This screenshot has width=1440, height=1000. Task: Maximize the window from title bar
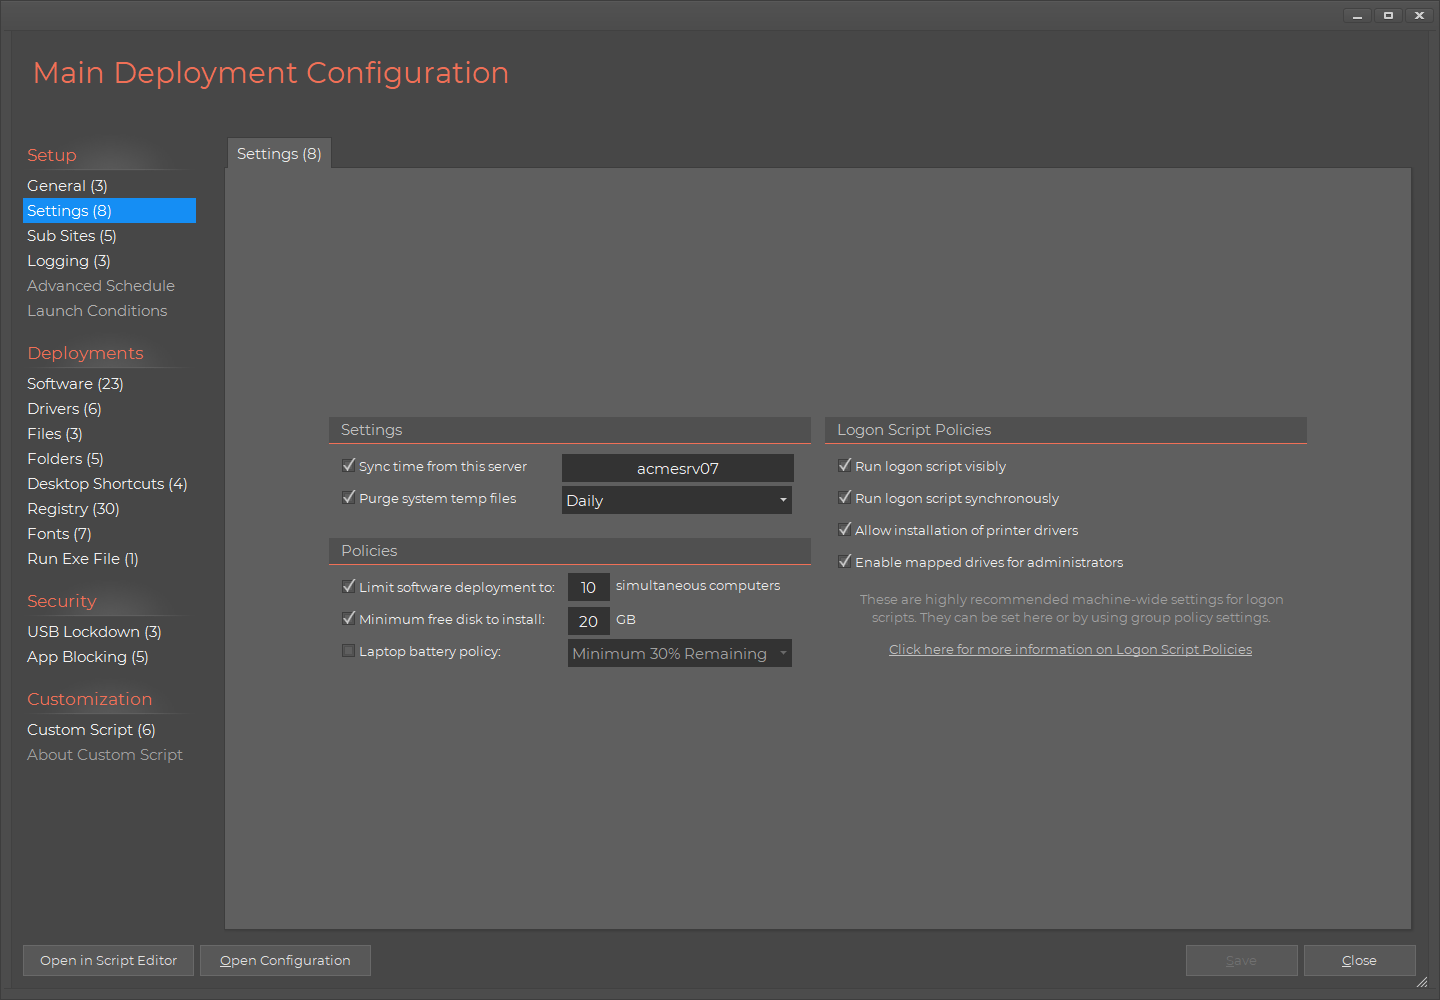(x=1388, y=15)
